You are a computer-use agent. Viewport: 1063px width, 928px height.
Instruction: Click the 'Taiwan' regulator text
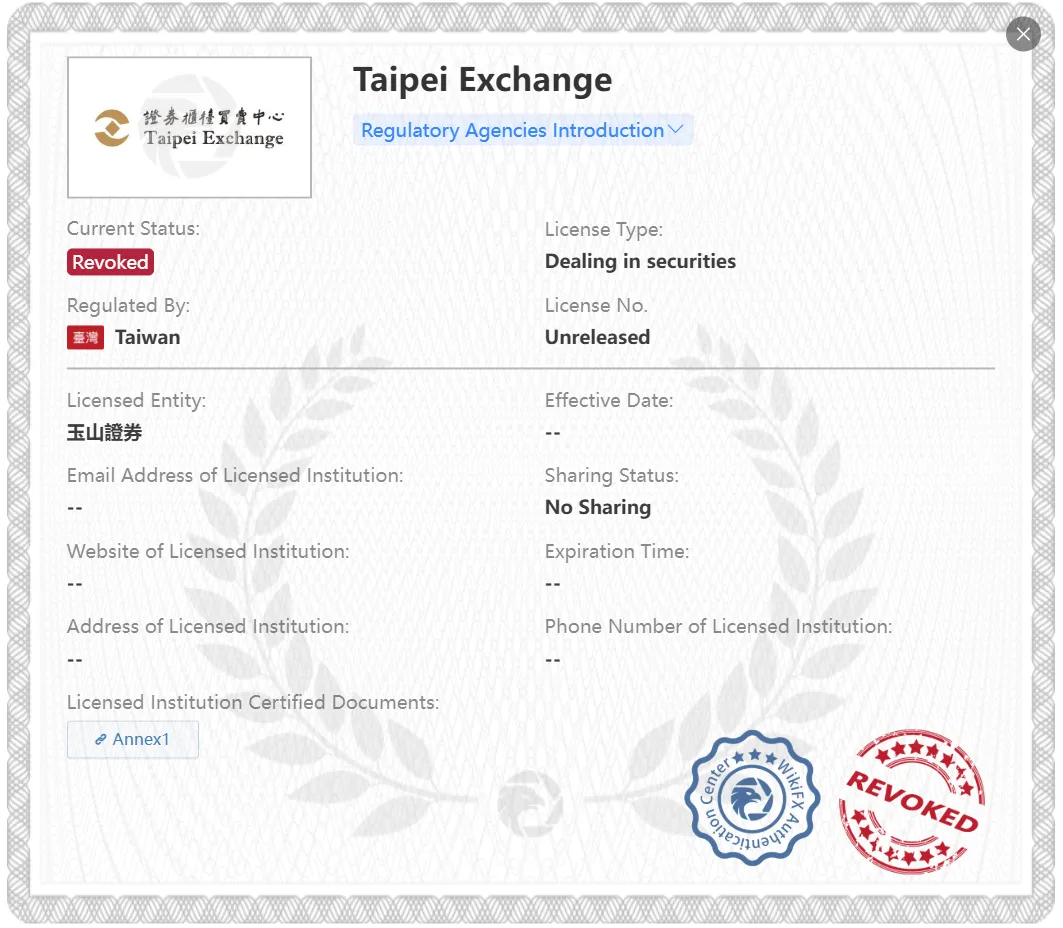[x=148, y=338]
